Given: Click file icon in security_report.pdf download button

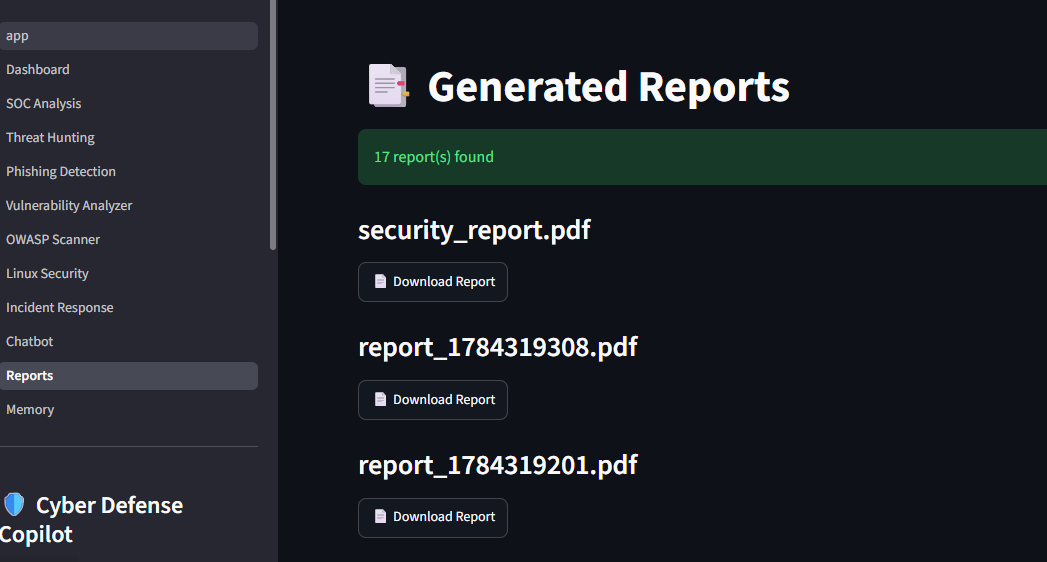Looking at the screenshot, I should (x=380, y=282).
